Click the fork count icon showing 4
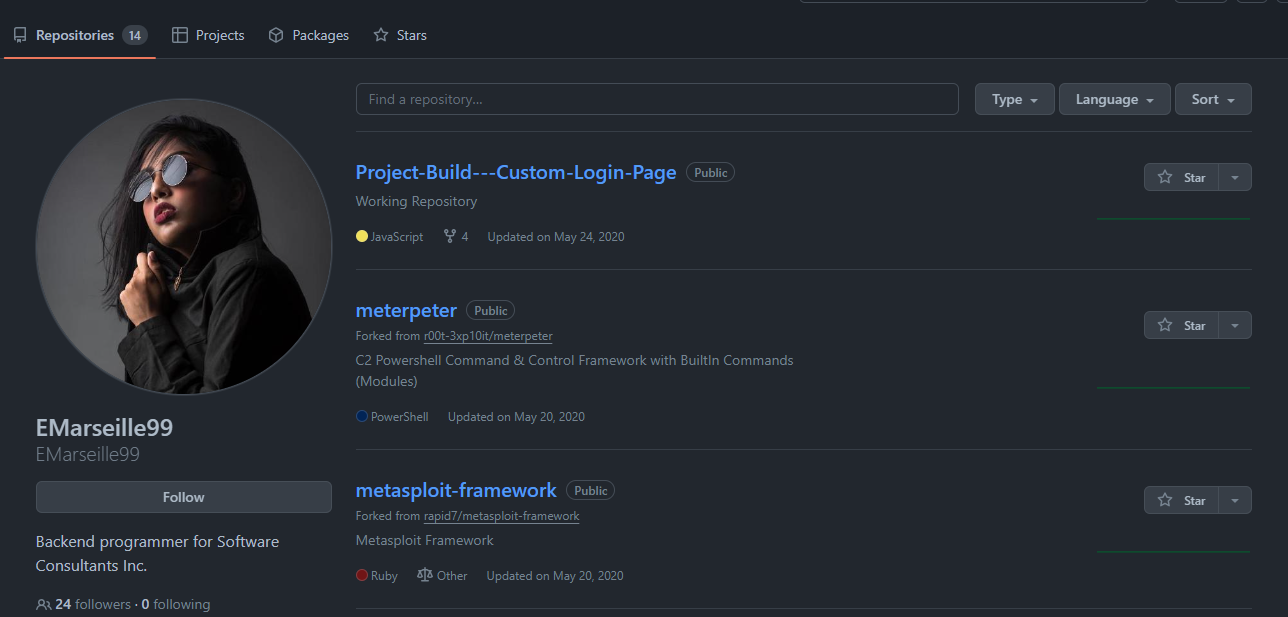Viewport: 1288px width, 617px height. (450, 237)
